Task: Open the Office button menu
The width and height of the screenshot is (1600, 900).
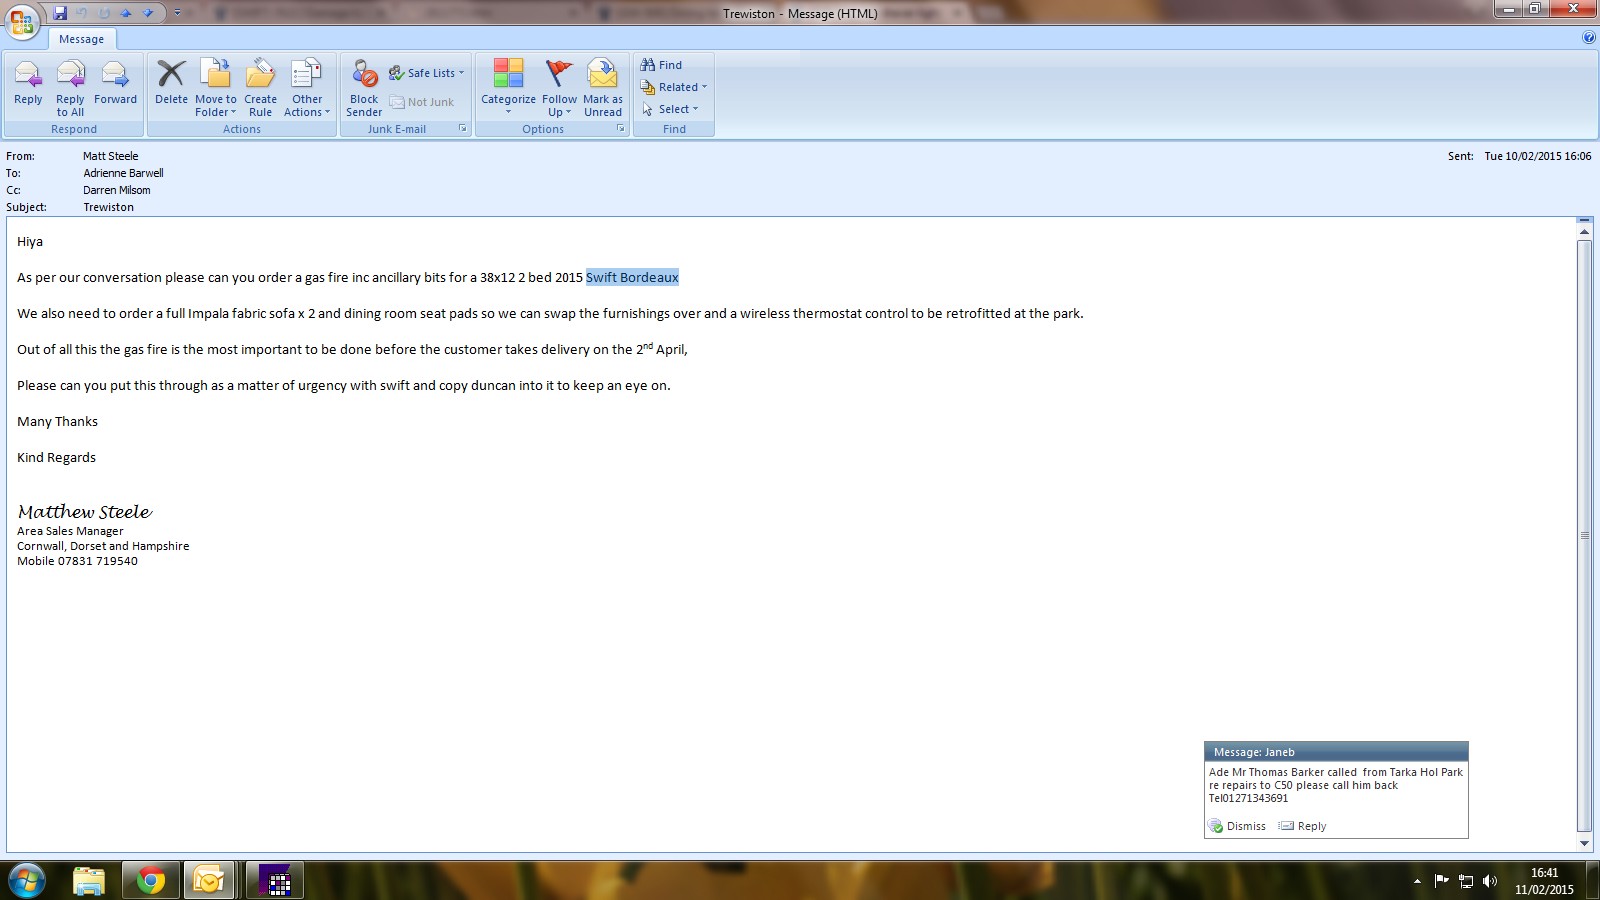Action: 22,20
